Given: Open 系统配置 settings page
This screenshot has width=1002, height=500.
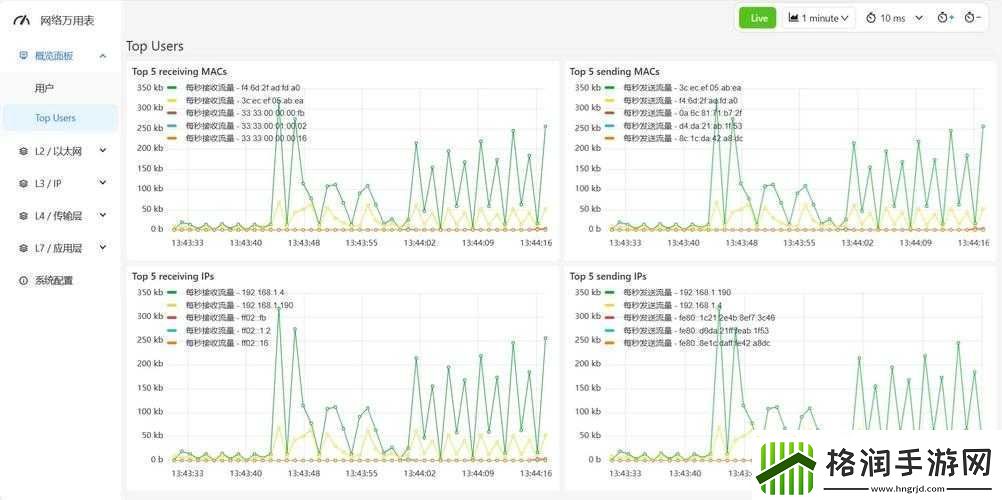Looking at the screenshot, I should (x=53, y=280).
